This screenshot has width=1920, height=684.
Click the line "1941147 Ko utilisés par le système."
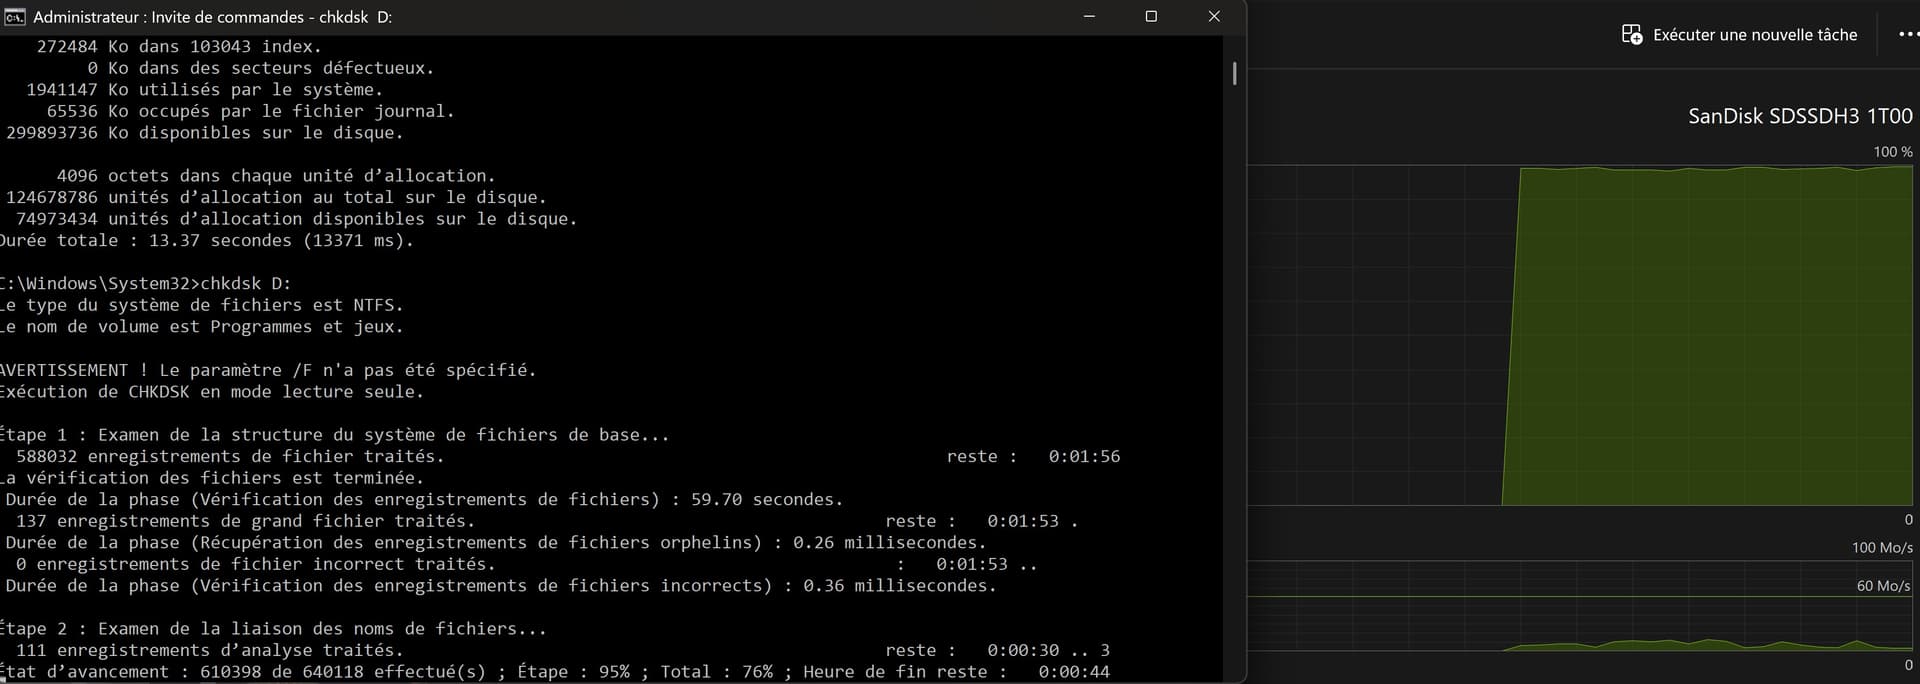click(x=204, y=90)
